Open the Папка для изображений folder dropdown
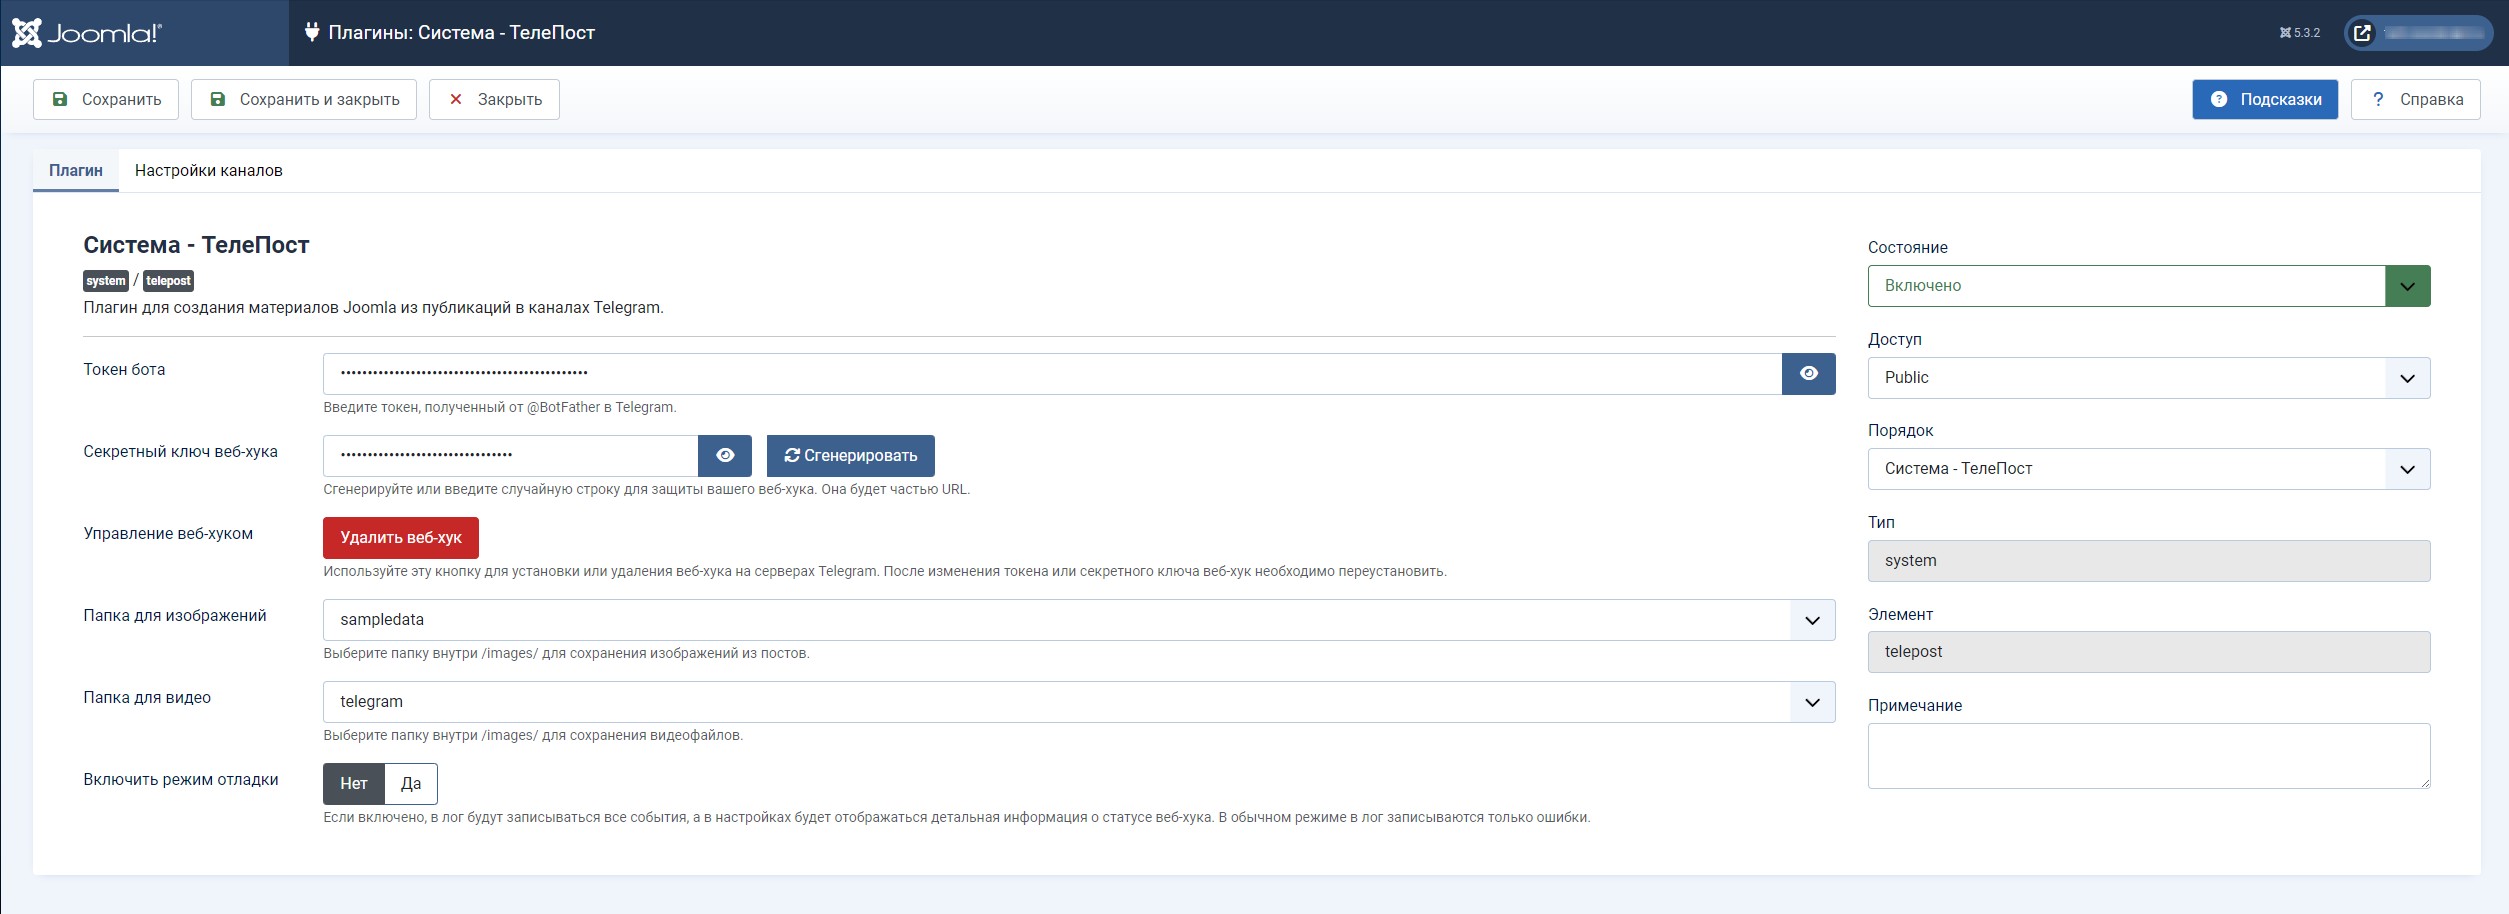 point(1078,620)
